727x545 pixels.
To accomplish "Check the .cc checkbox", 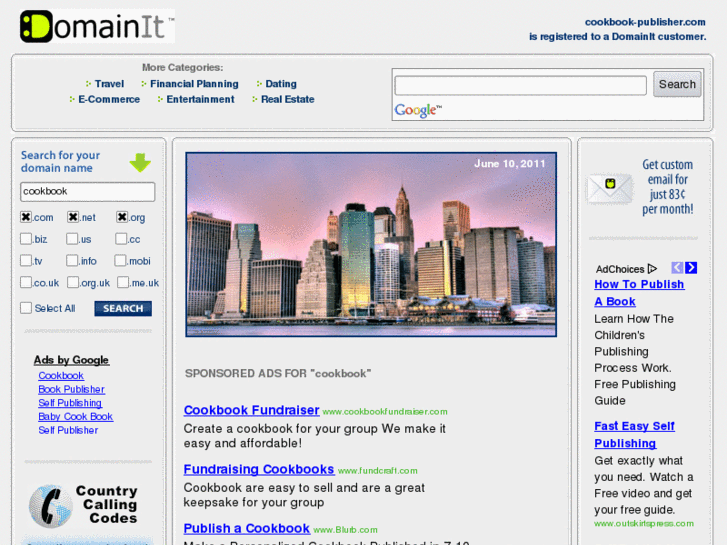I will (121, 238).
